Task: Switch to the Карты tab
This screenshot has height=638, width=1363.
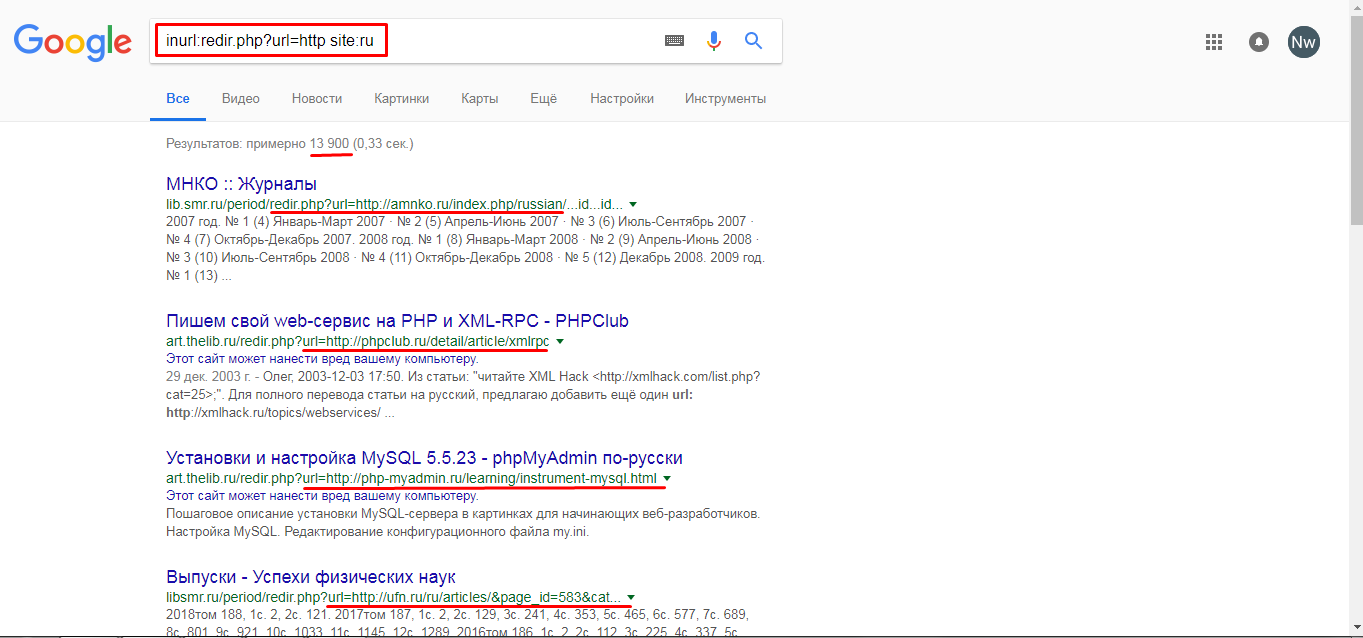Action: [x=480, y=98]
